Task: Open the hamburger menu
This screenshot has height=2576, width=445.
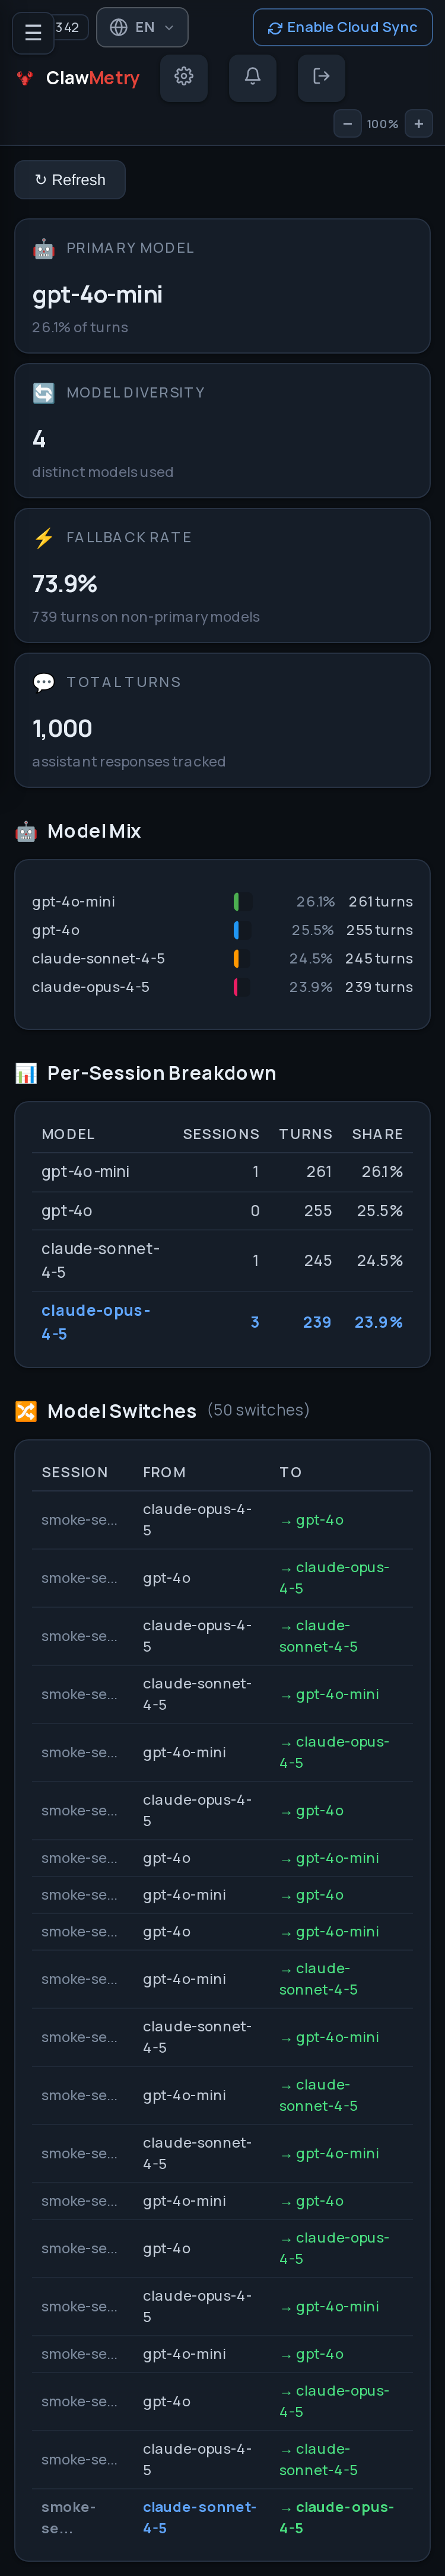Action: pyautogui.click(x=33, y=33)
